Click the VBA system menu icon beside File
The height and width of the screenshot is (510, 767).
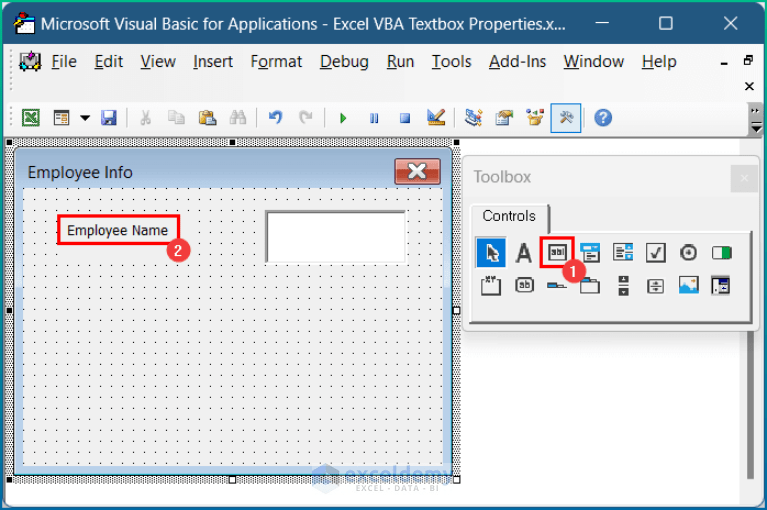coord(30,62)
